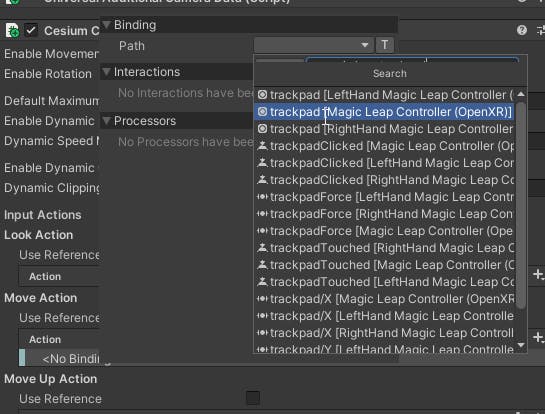Choose trackpad/X [RightHand Magic Leap Controller

pyautogui.click(x=384, y=333)
